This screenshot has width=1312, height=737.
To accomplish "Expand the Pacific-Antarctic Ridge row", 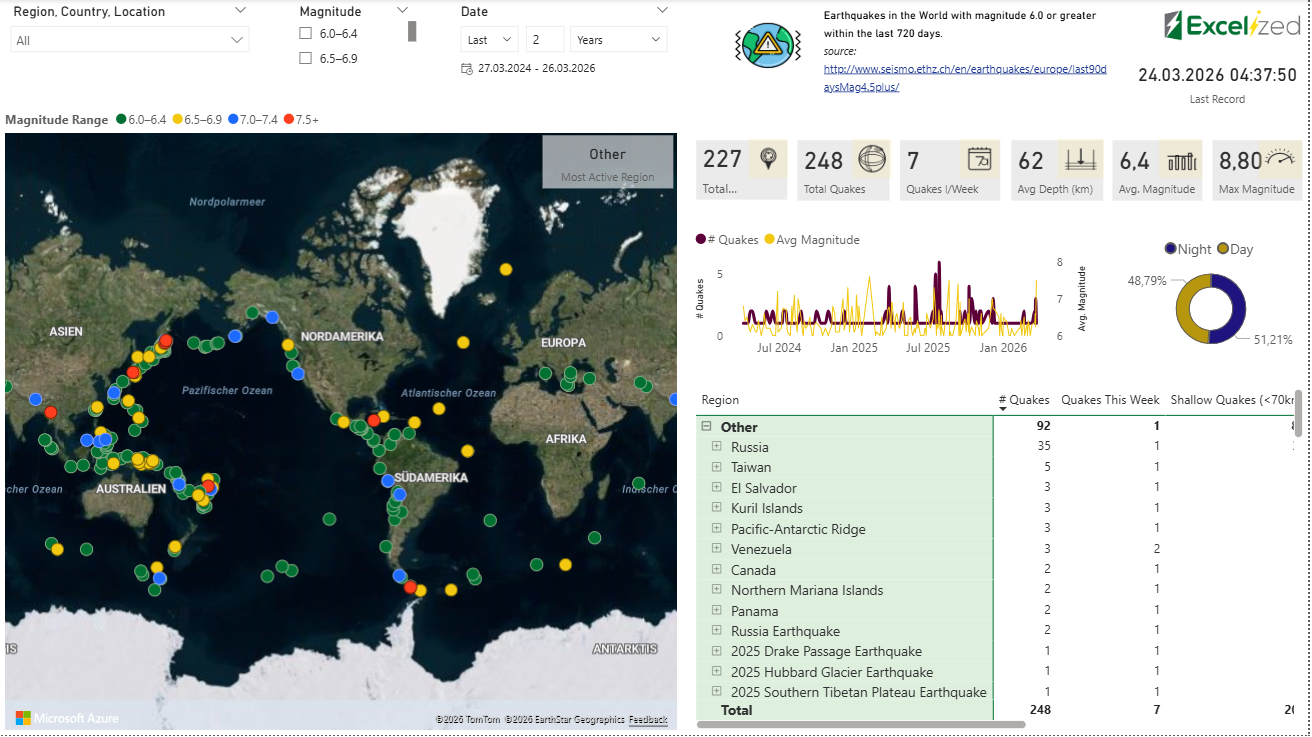I will click(x=716, y=528).
